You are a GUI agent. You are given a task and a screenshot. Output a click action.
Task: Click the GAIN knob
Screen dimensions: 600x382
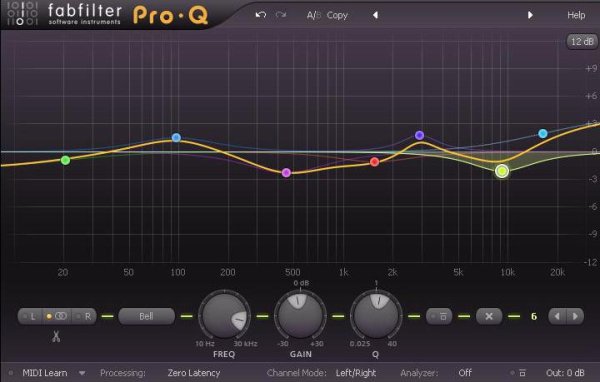tap(300, 316)
